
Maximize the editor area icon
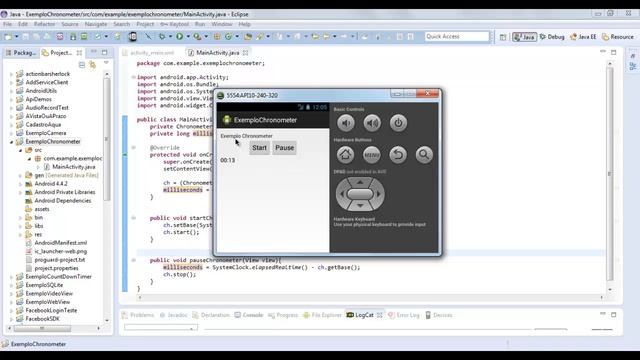tap(613, 52)
